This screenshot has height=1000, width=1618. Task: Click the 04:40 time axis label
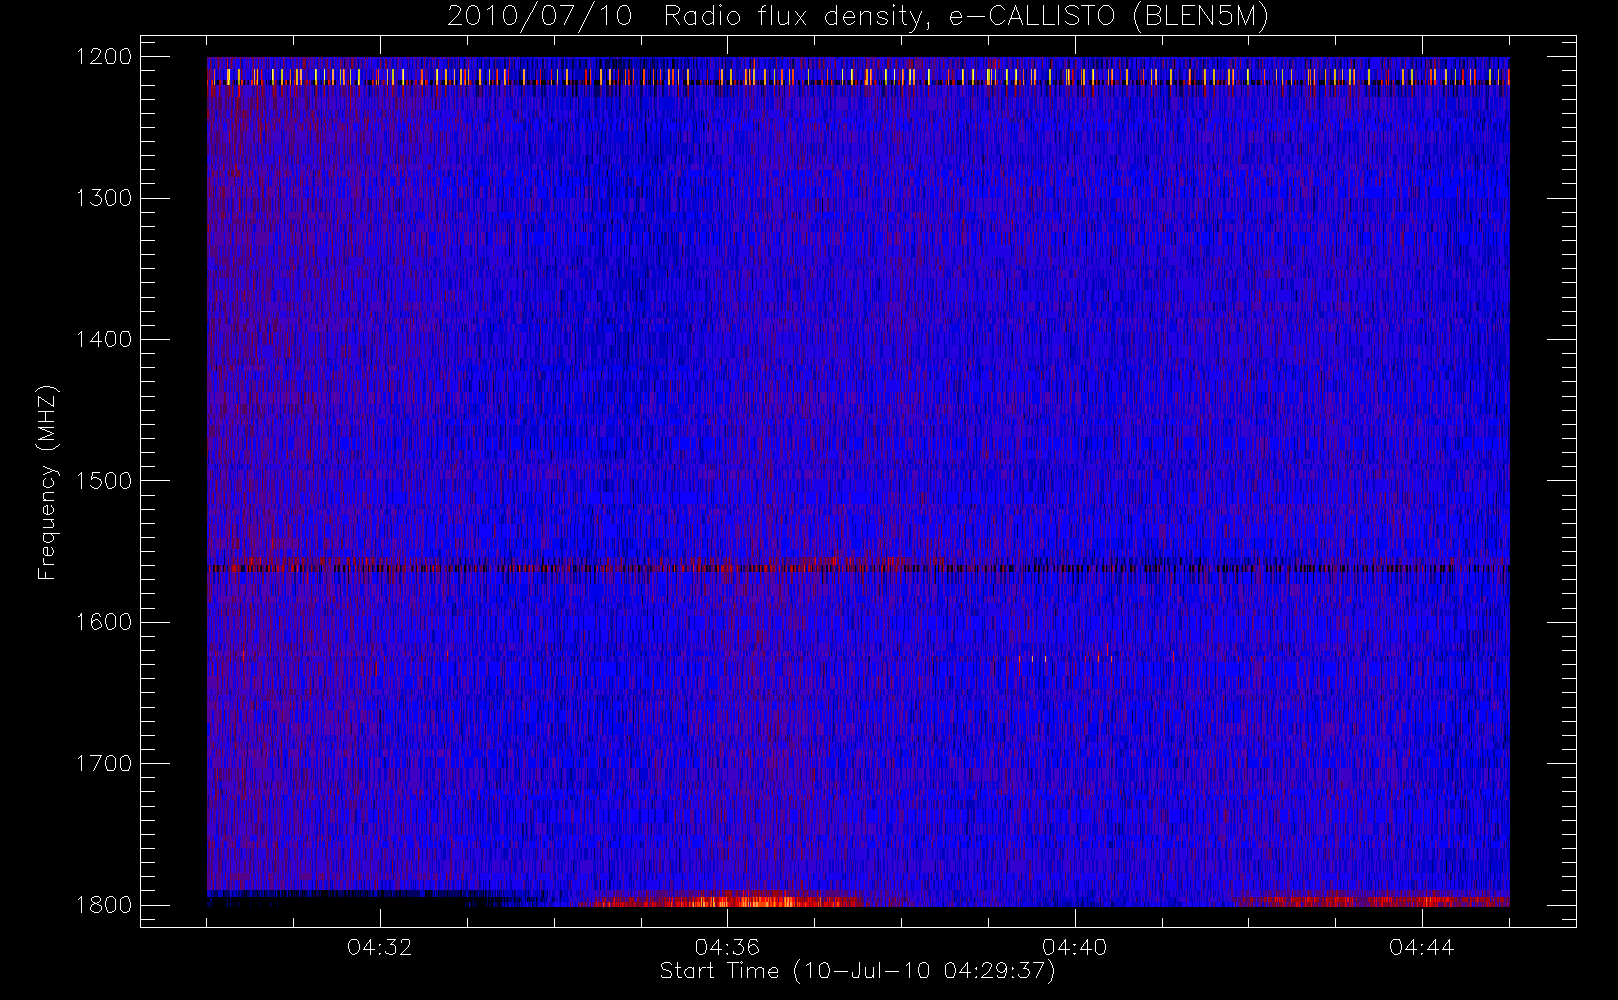[x=1075, y=947]
